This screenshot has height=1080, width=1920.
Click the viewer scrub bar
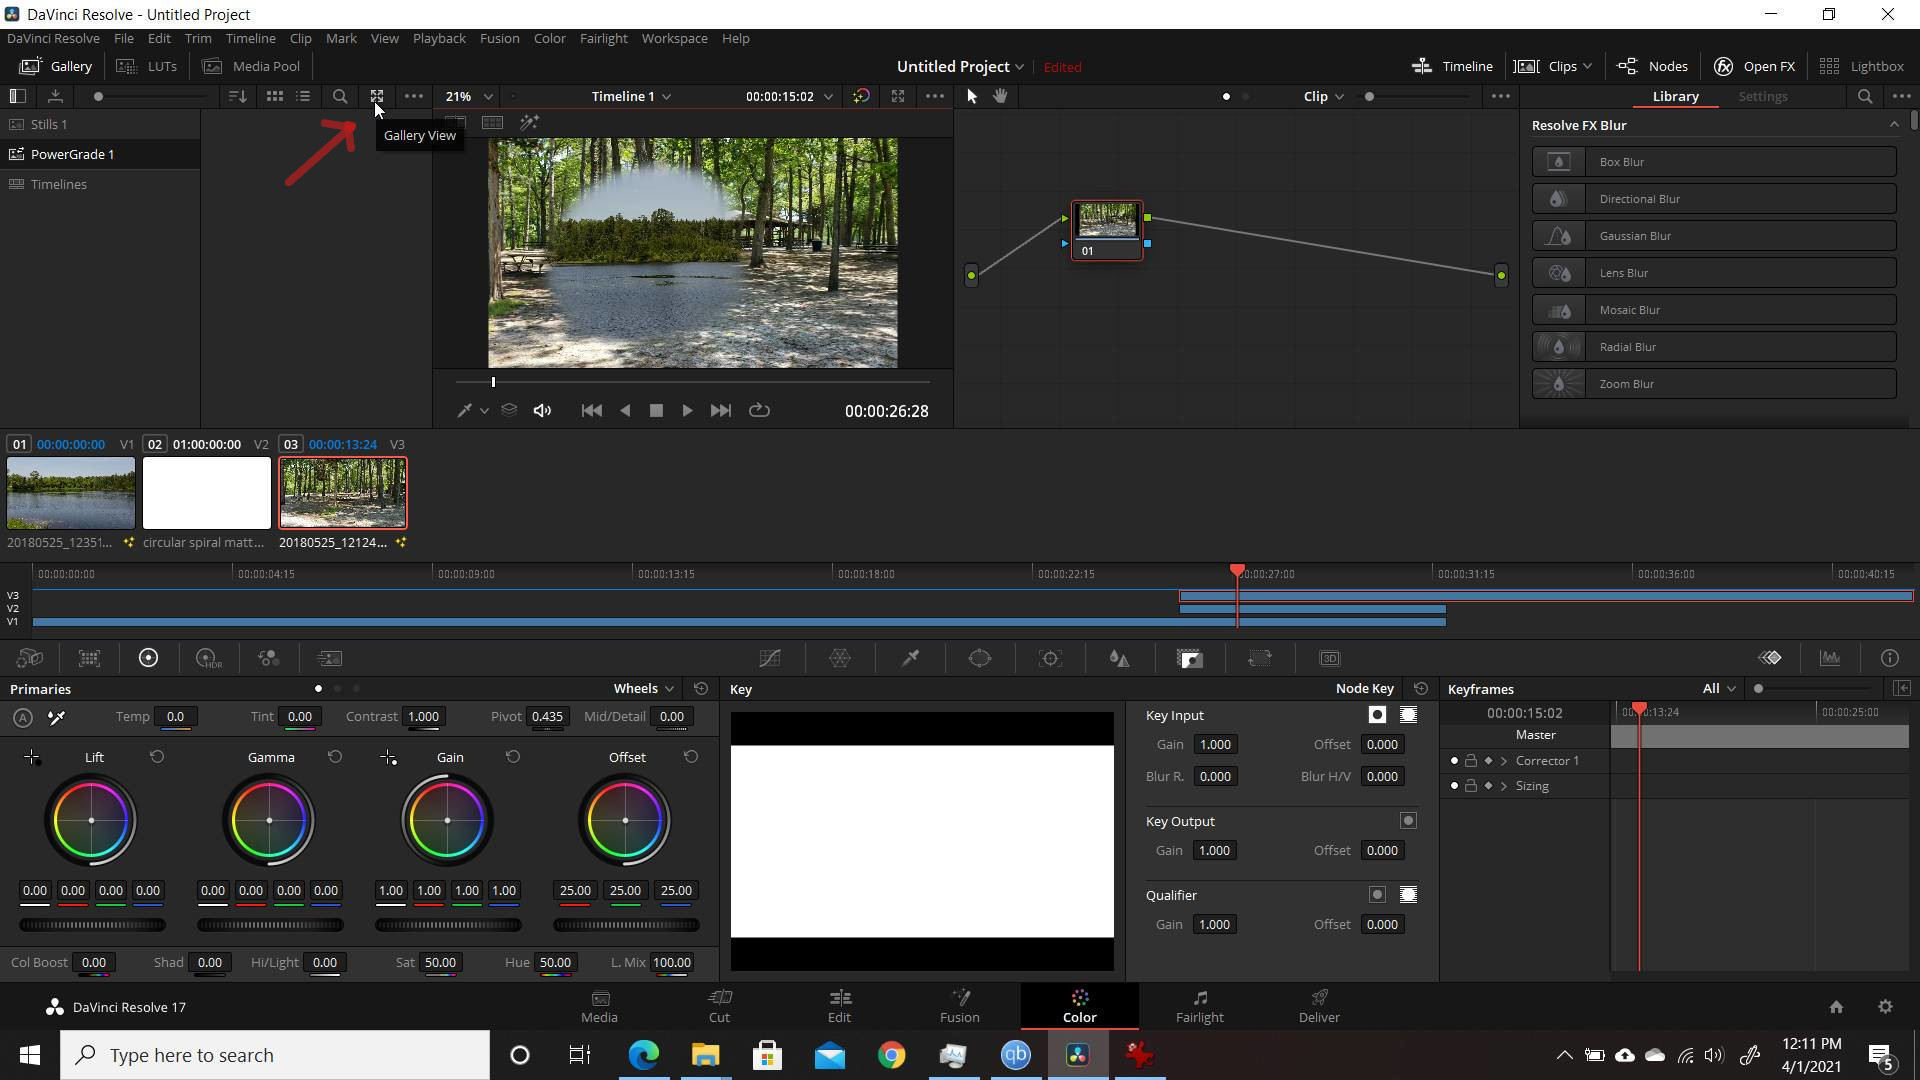pyautogui.click(x=692, y=382)
